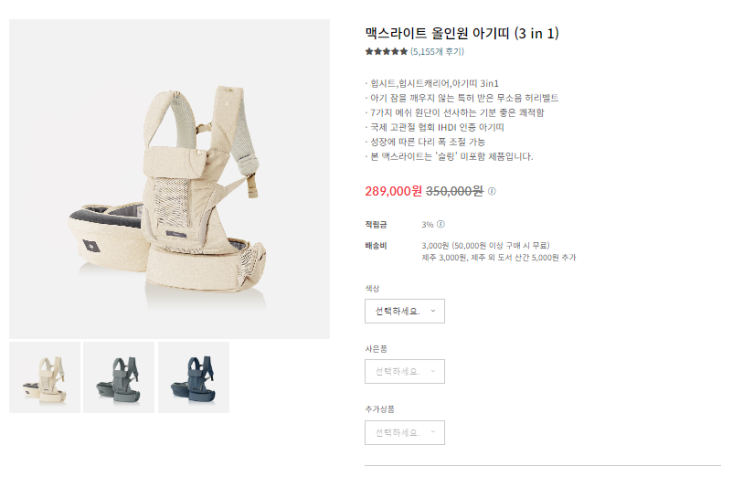Click the main beige carrier product image
The image size is (743, 477).
click(170, 179)
